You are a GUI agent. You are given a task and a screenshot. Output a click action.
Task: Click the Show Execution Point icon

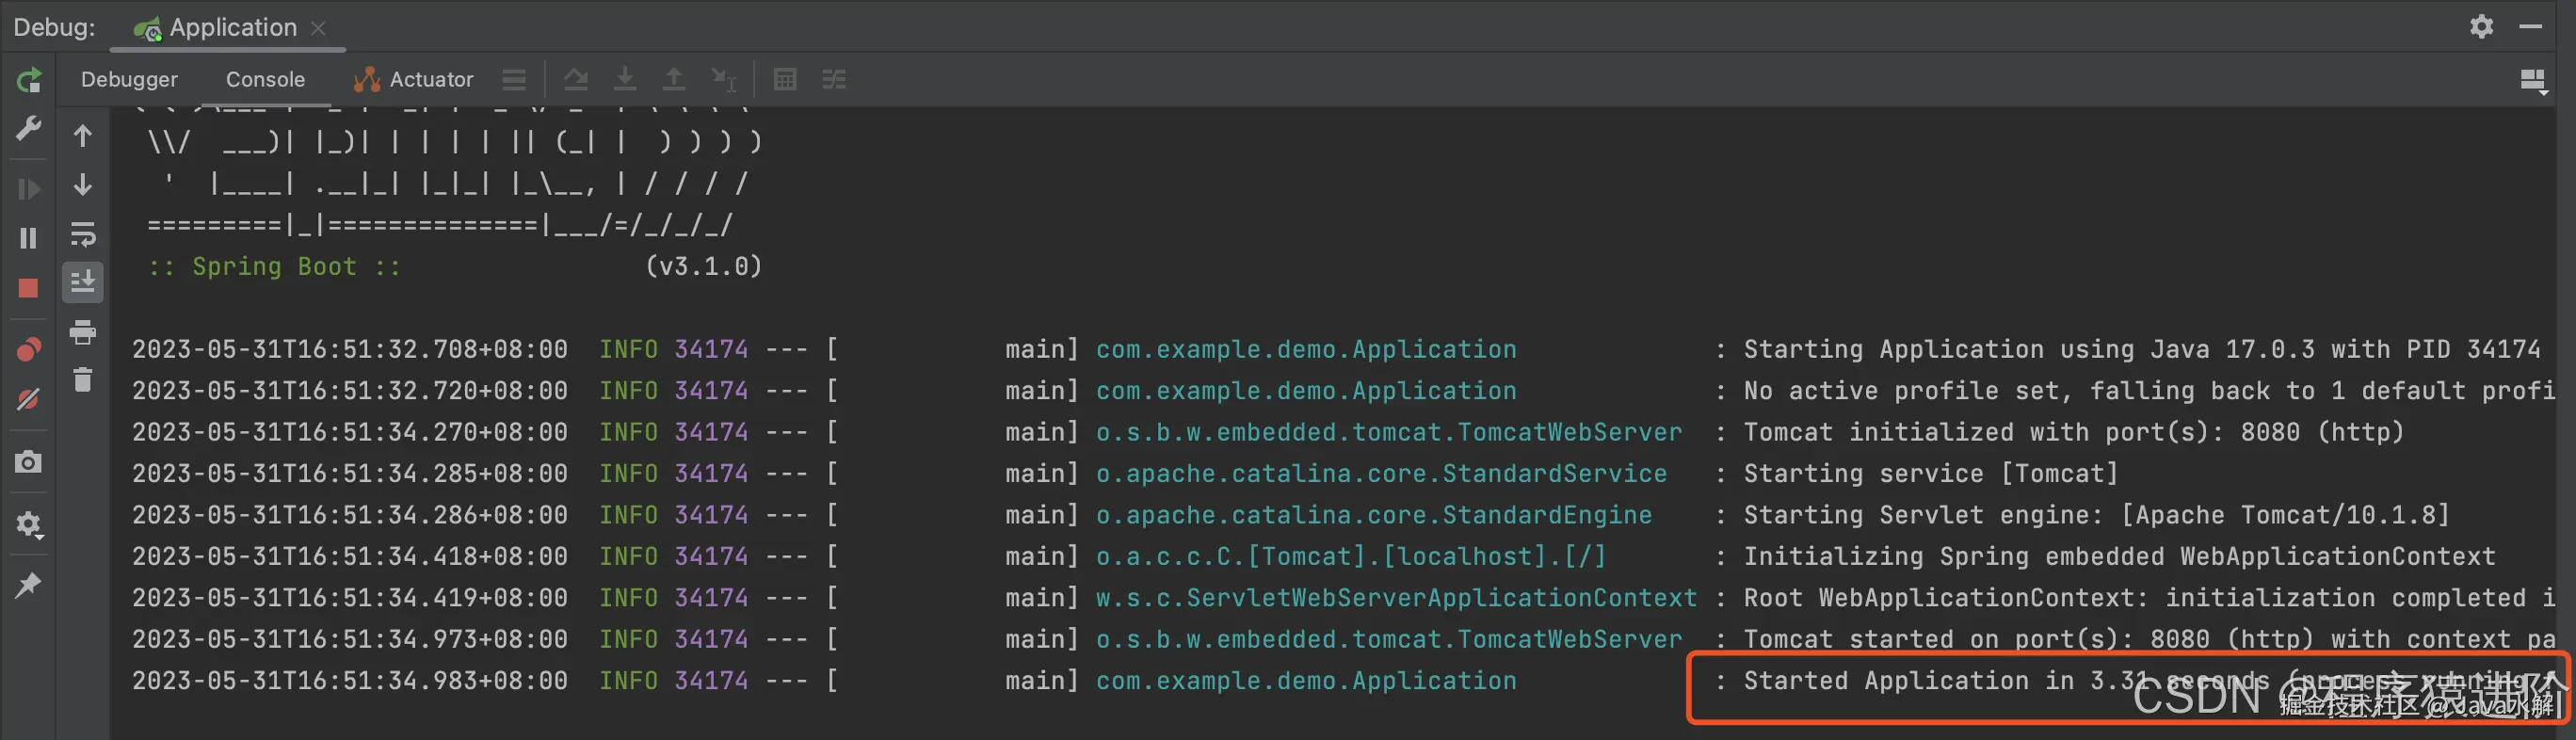tap(514, 79)
